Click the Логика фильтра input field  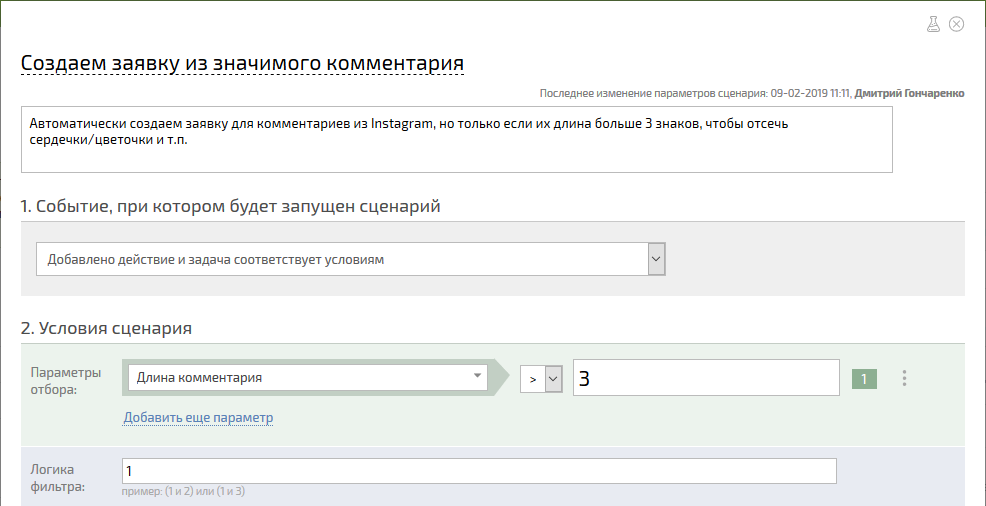click(479, 471)
